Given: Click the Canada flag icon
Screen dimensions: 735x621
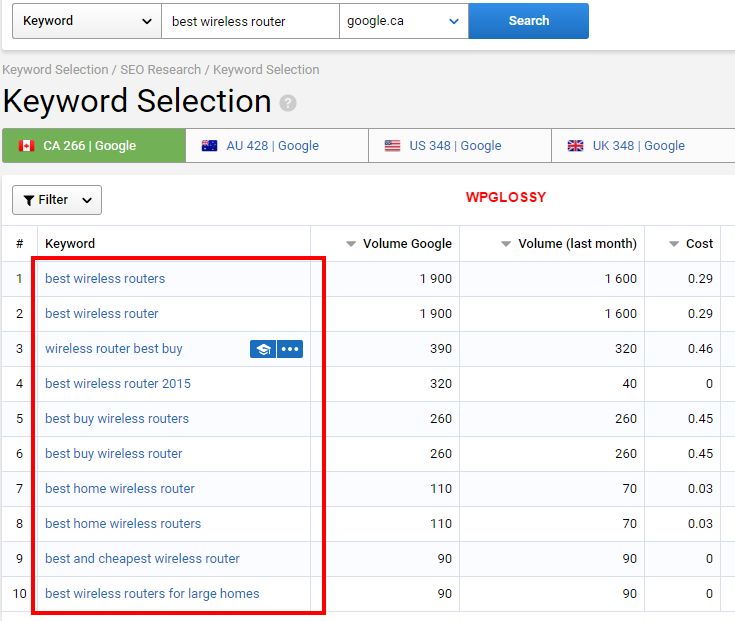Looking at the screenshot, I should pyautogui.click(x=26, y=146).
